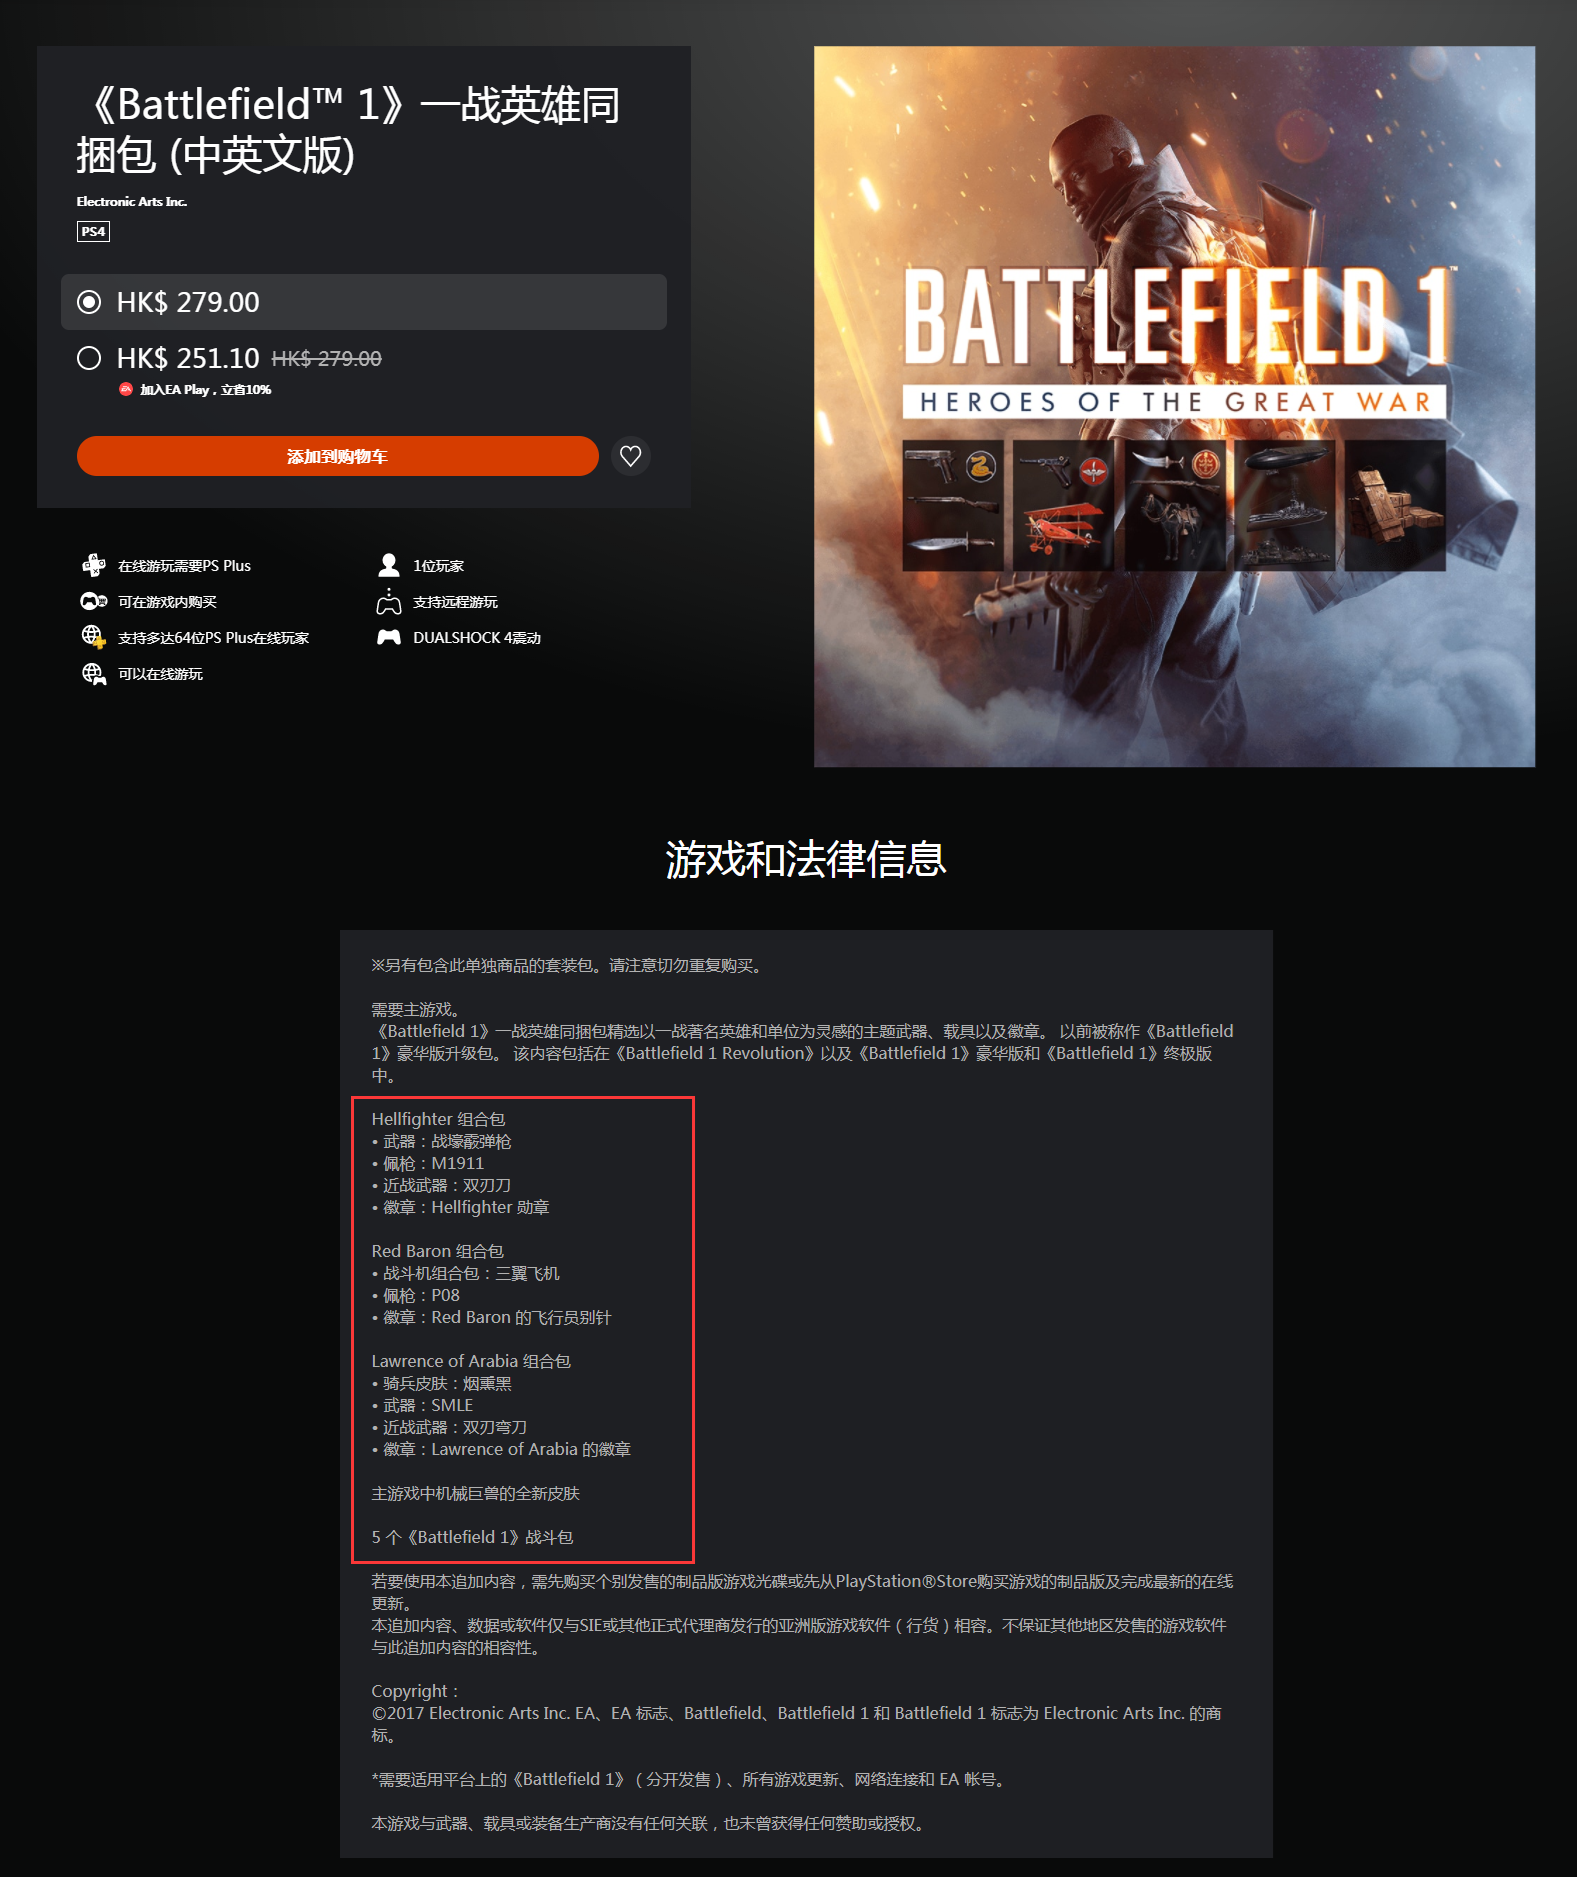This screenshot has height=1877, width=1577.
Task: Click the heart wishlist icon
Action: (630, 456)
